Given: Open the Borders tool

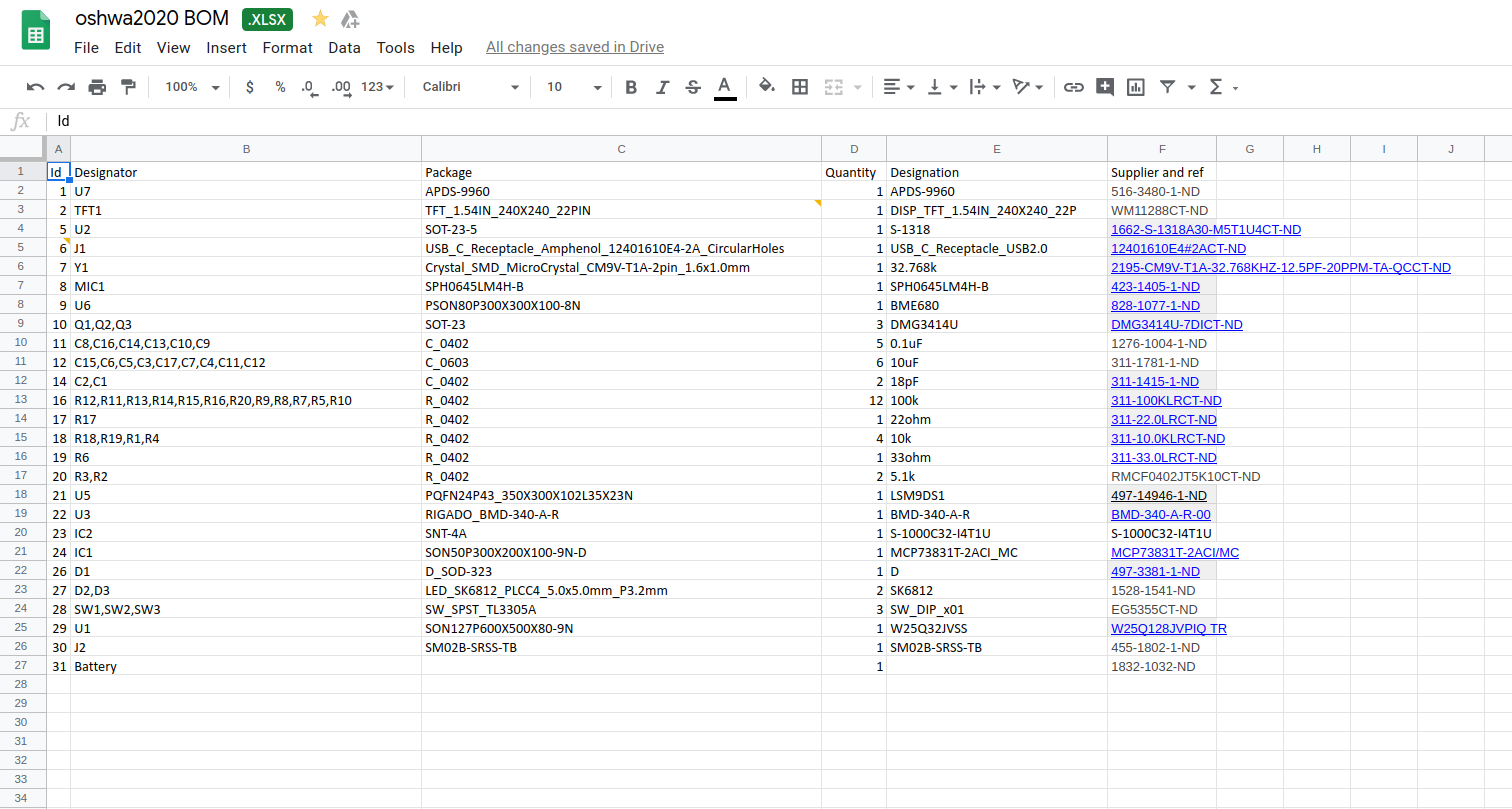Looking at the screenshot, I should click(x=800, y=87).
